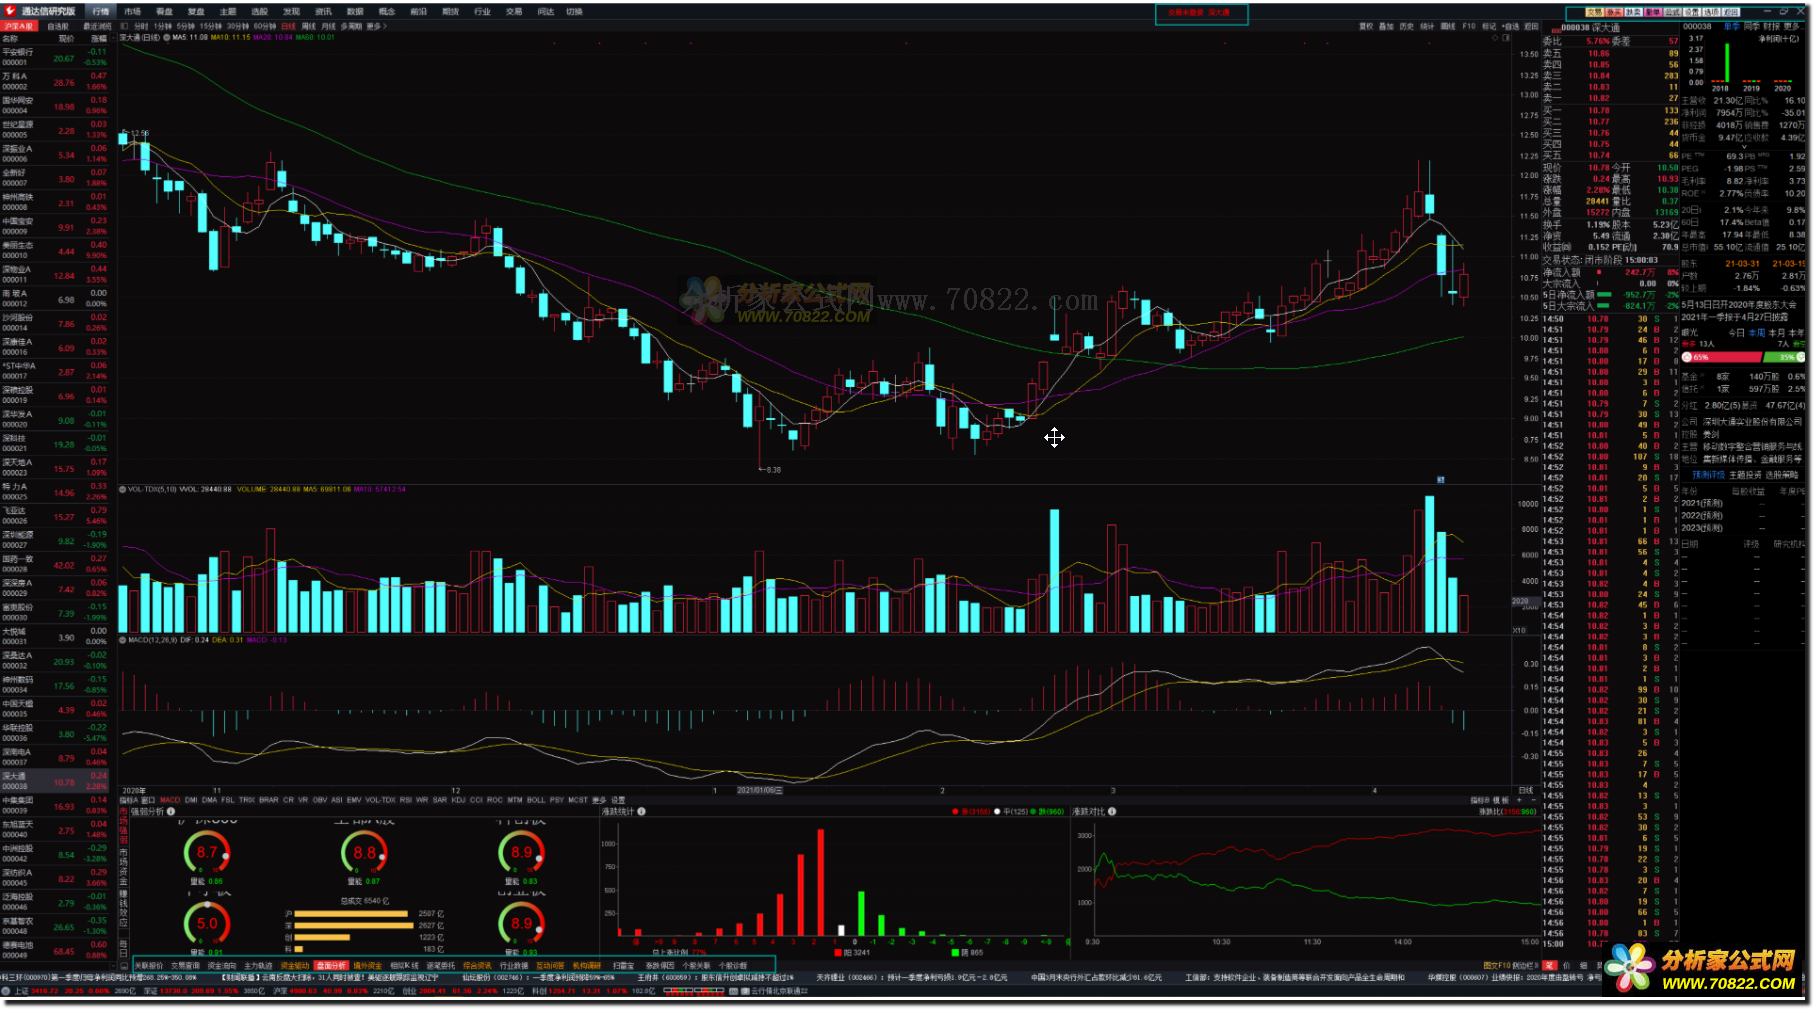This screenshot has width=1815, height=1009.
Task: Open the info icon beside 强弱分析
Action: [x=171, y=811]
